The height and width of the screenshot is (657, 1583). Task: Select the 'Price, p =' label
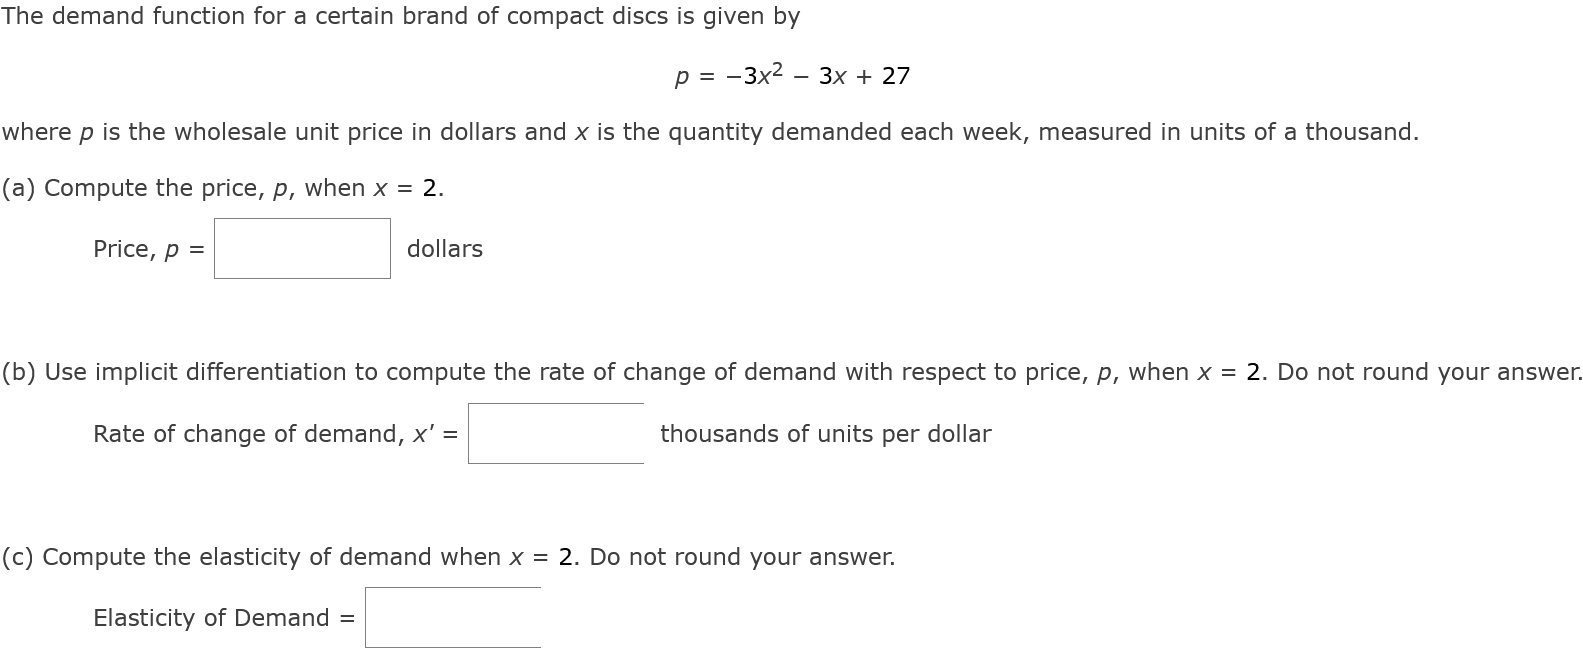(148, 249)
